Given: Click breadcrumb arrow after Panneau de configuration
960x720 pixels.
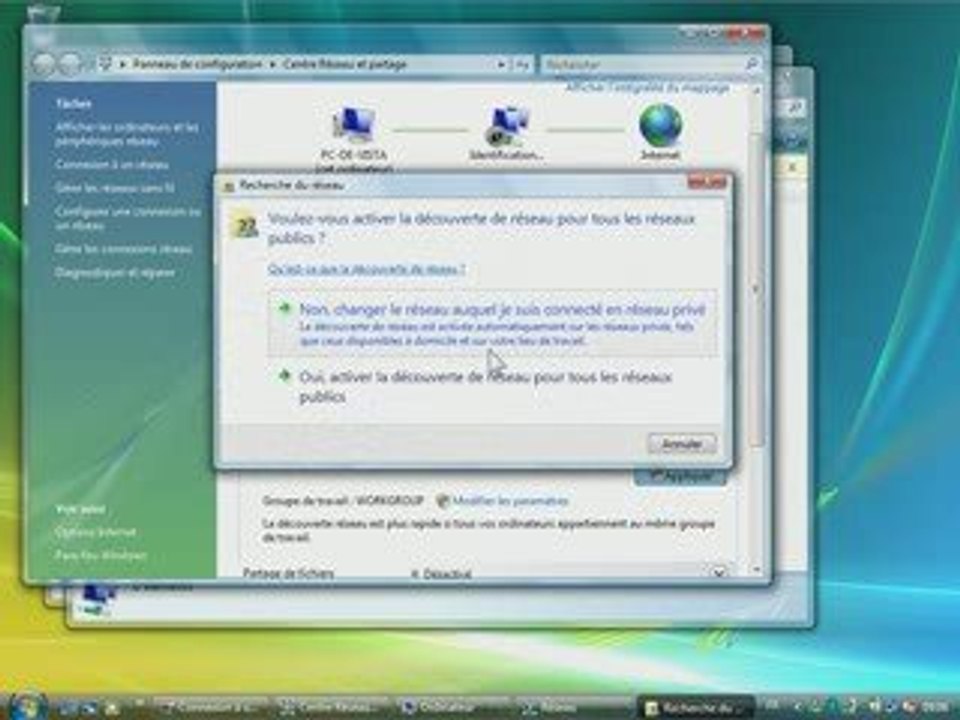Looking at the screenshot, I should click(272, 64).
